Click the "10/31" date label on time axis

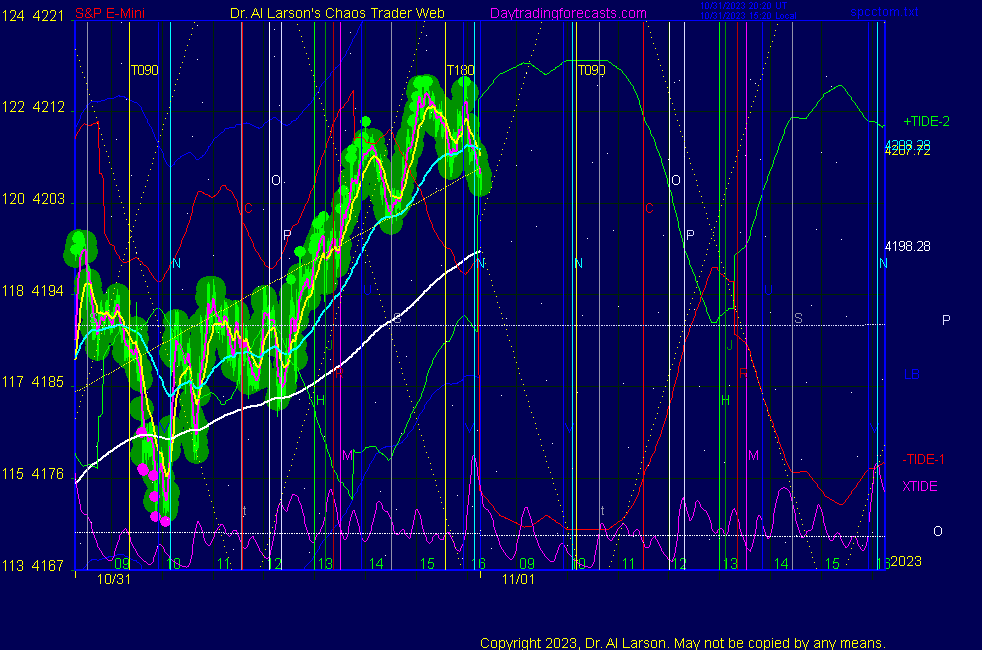114,579
